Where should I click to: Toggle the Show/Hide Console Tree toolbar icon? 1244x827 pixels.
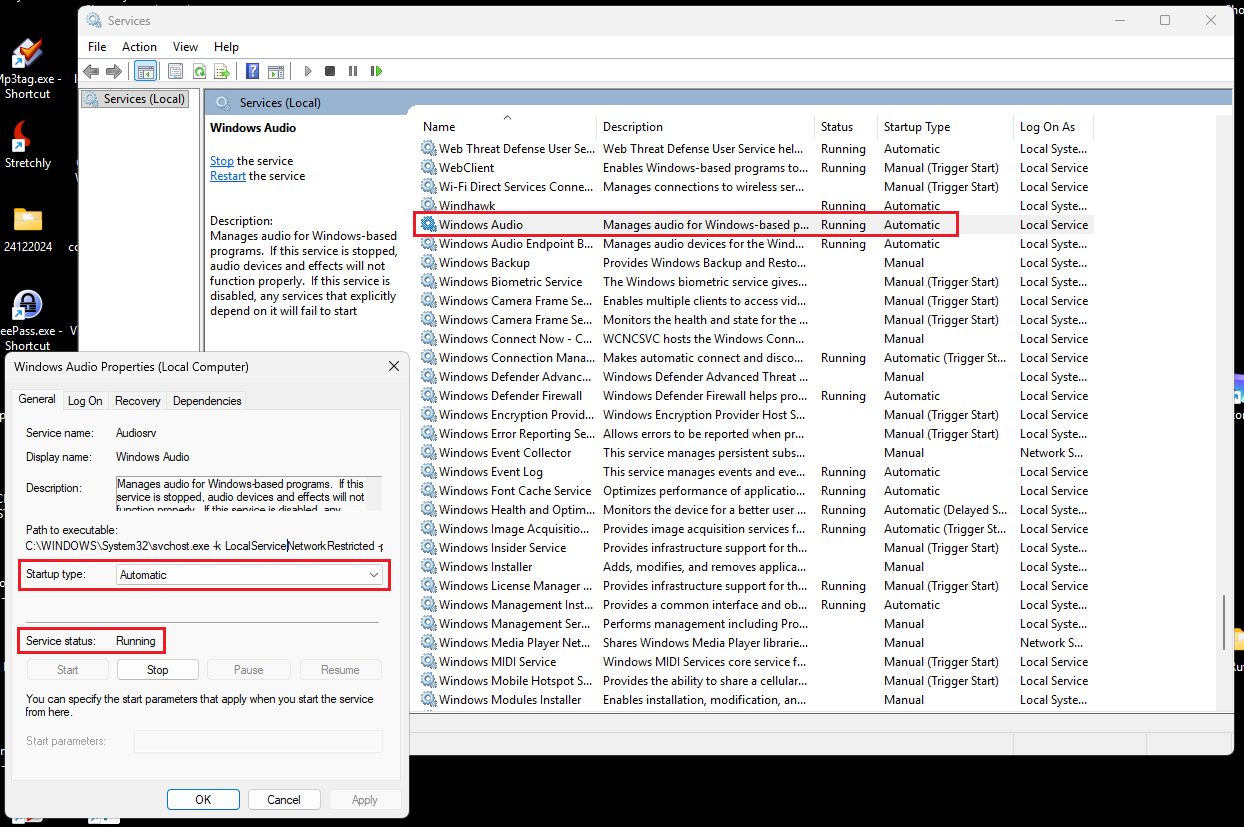145,71
